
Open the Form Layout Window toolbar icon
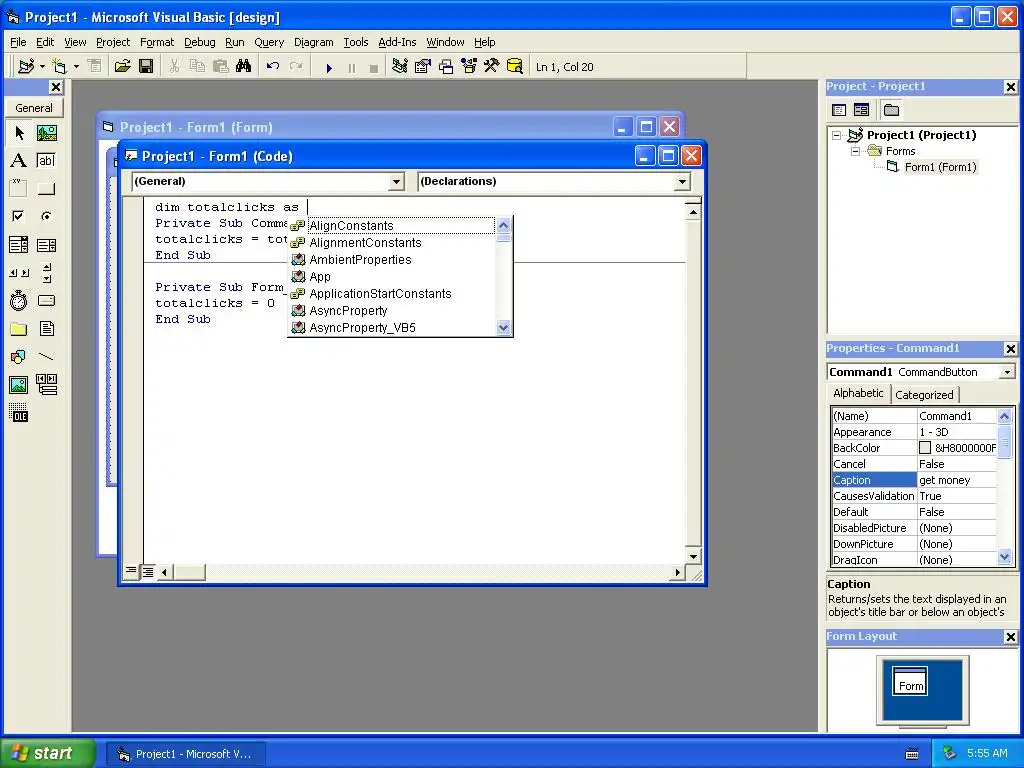pos(446,66)
